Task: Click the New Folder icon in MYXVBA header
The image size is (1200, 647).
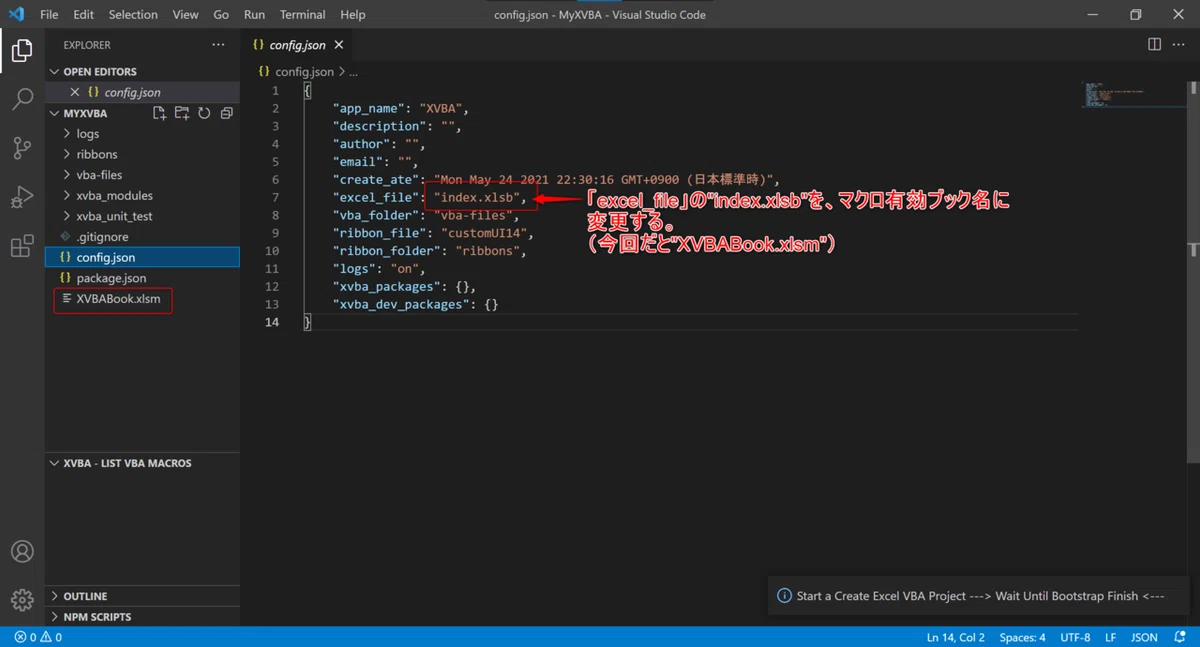Action: 182,114
